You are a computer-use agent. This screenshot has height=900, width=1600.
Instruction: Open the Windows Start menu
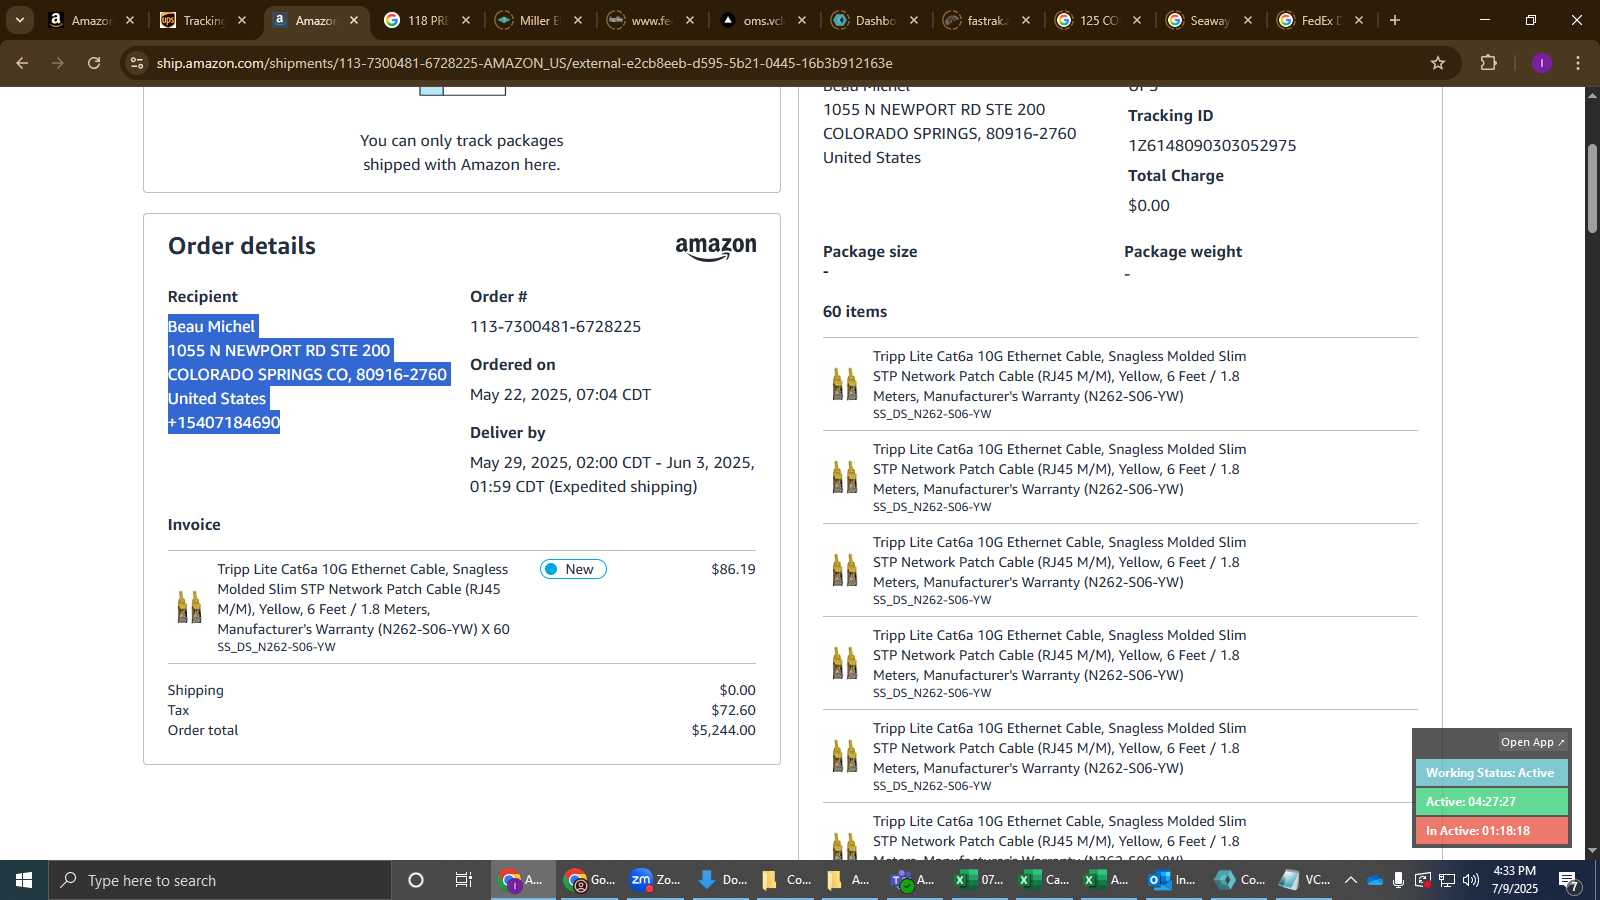(24, 880)
